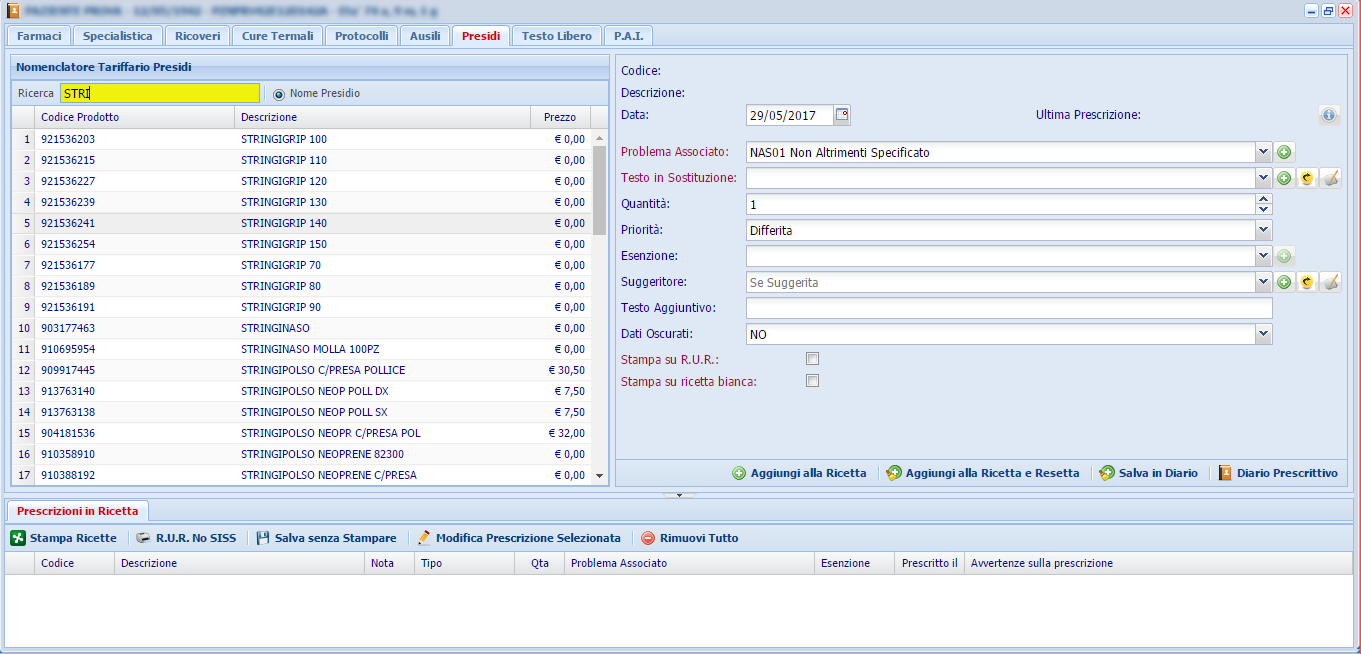Open the Suggeritore dropdown list
Image resolution: width=1361 pixels, height=654 pixels.
click(x=1264, y=282)
